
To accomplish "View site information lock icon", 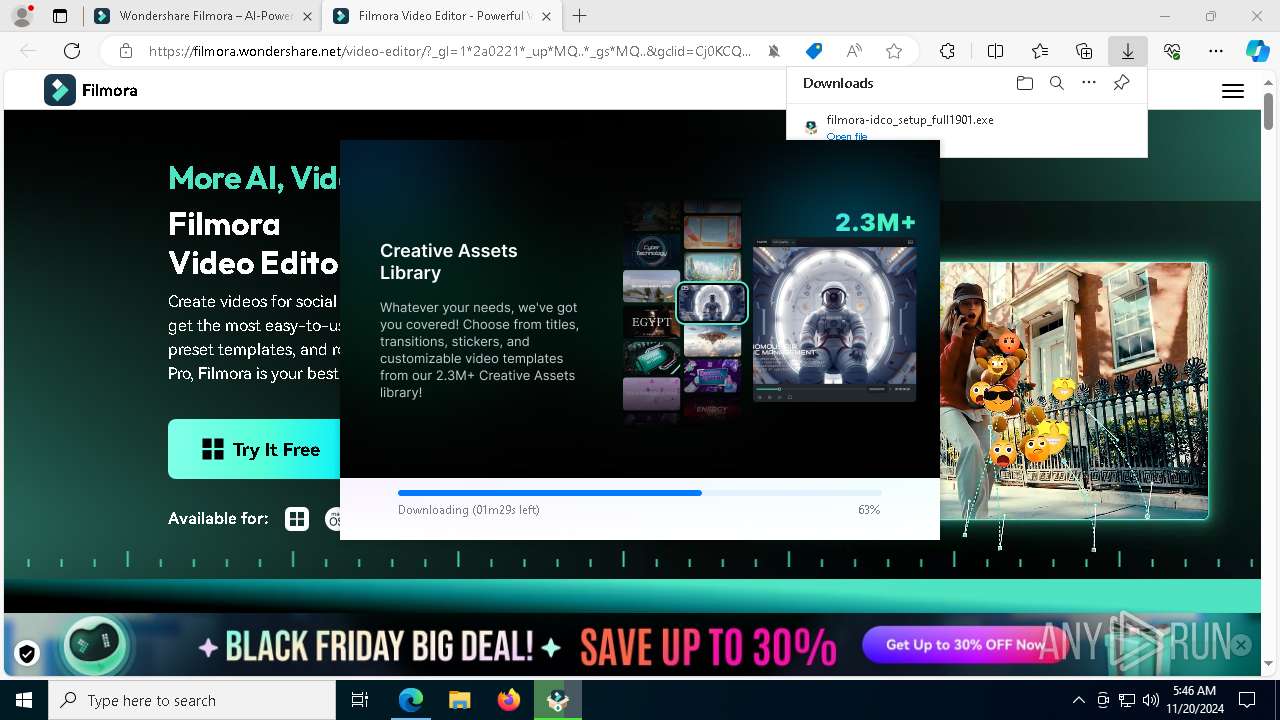I will (x=126, y=51).
